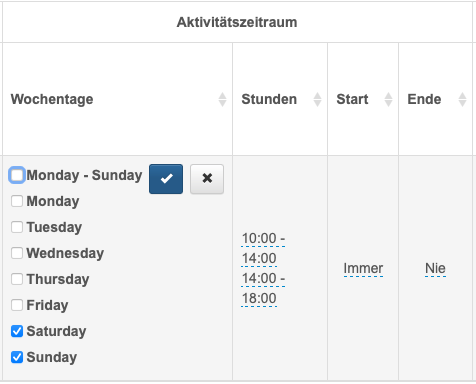The width and height of the screenshot is (476, 384).
Task: Click the Wochentage column header label
Action: pos(52,99)
